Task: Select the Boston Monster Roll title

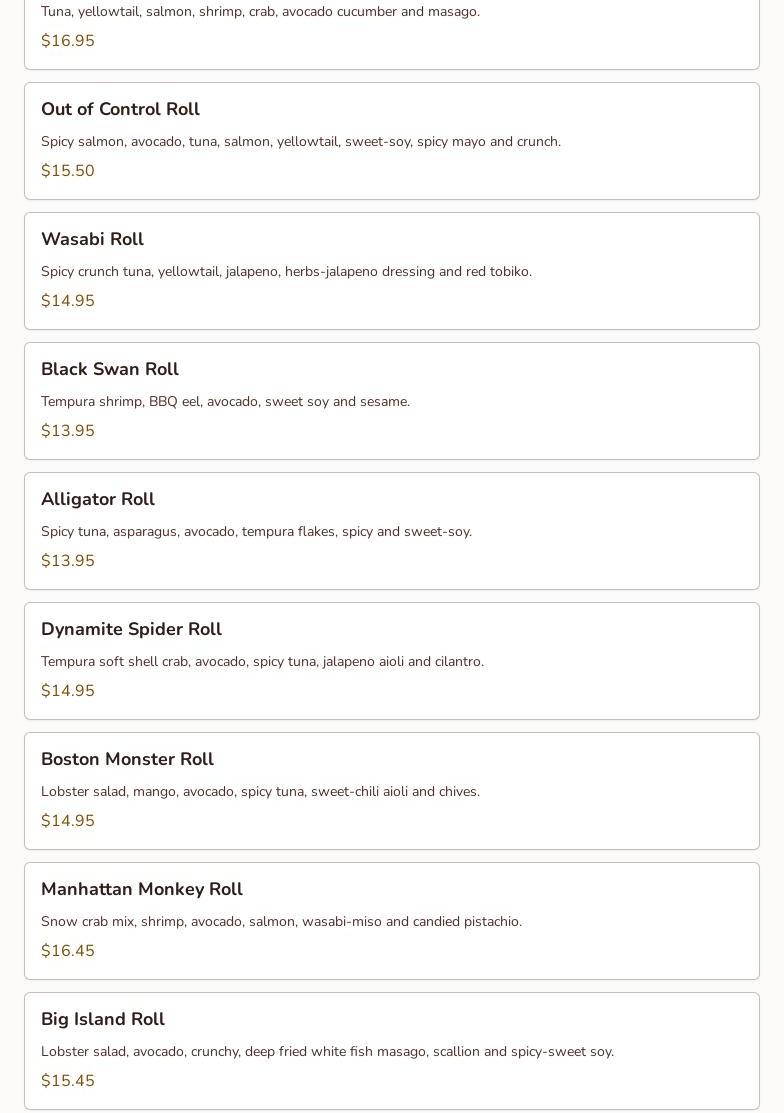Action: pyautogui.click(x=127, y=759)
